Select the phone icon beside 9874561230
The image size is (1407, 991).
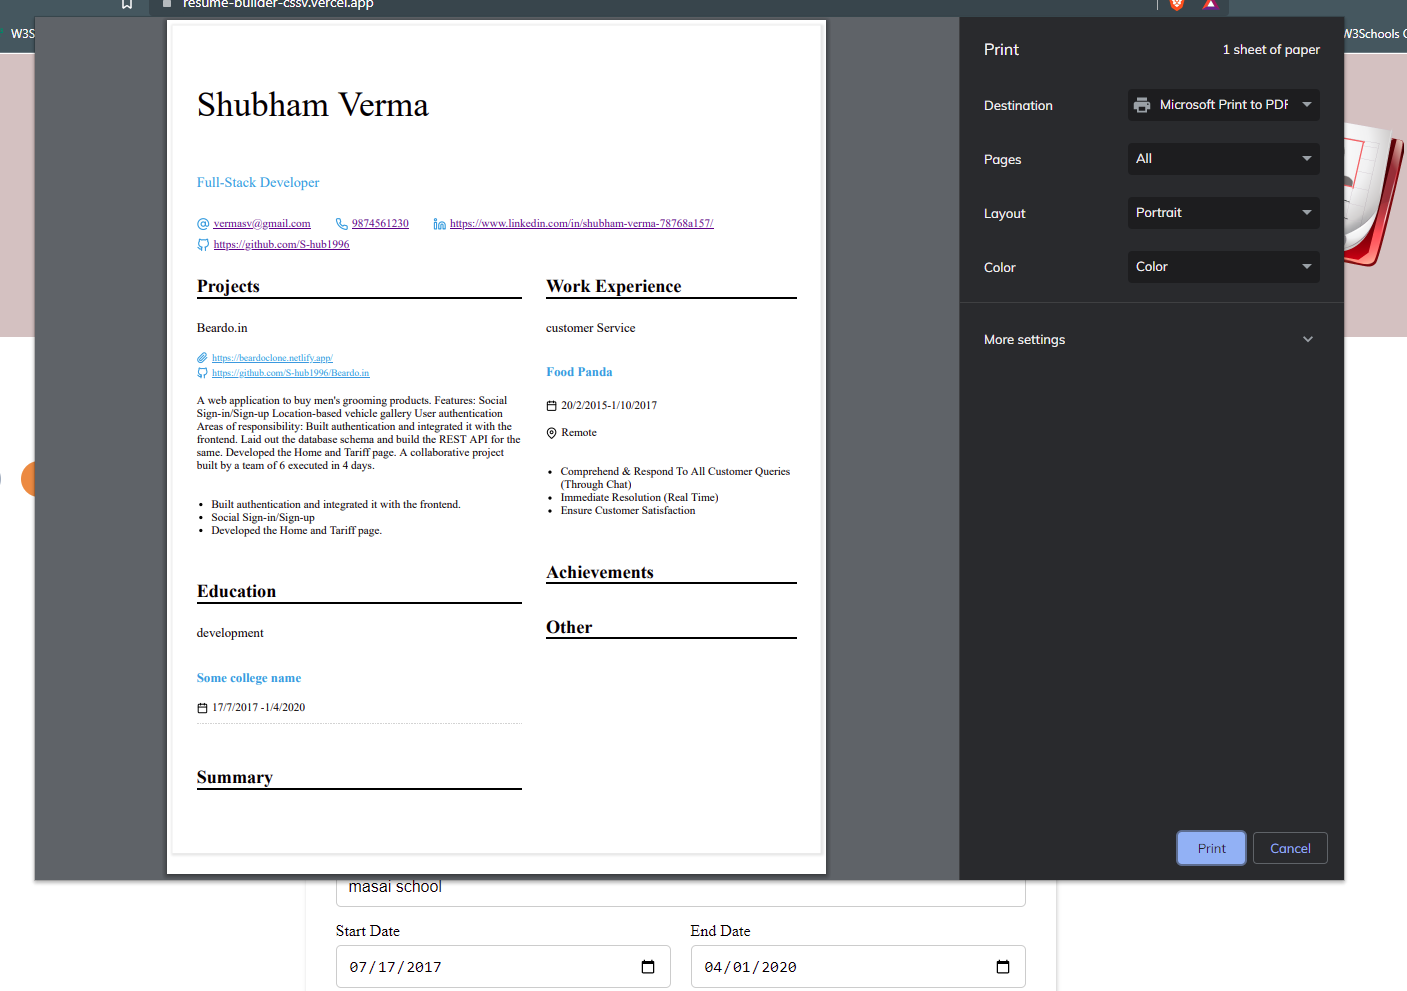pos(340,223)
